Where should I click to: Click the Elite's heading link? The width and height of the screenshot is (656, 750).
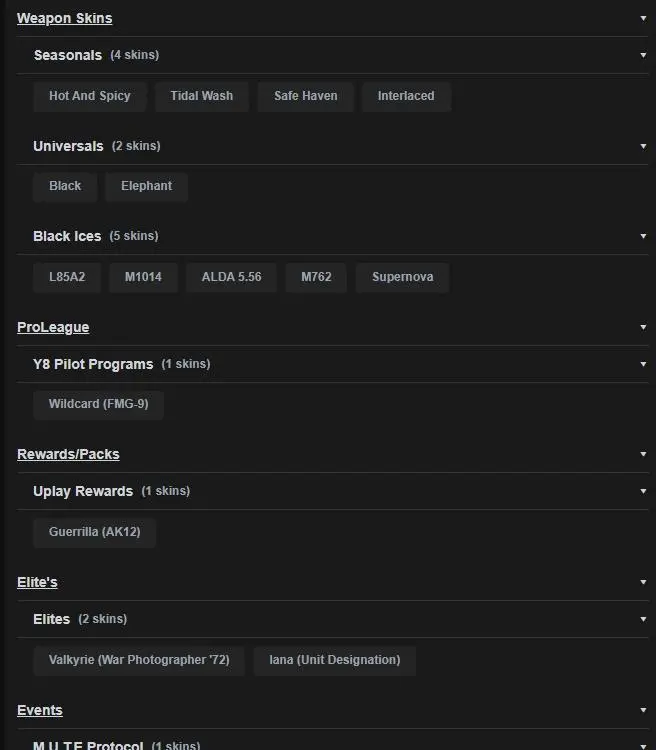tap(37, 582)
